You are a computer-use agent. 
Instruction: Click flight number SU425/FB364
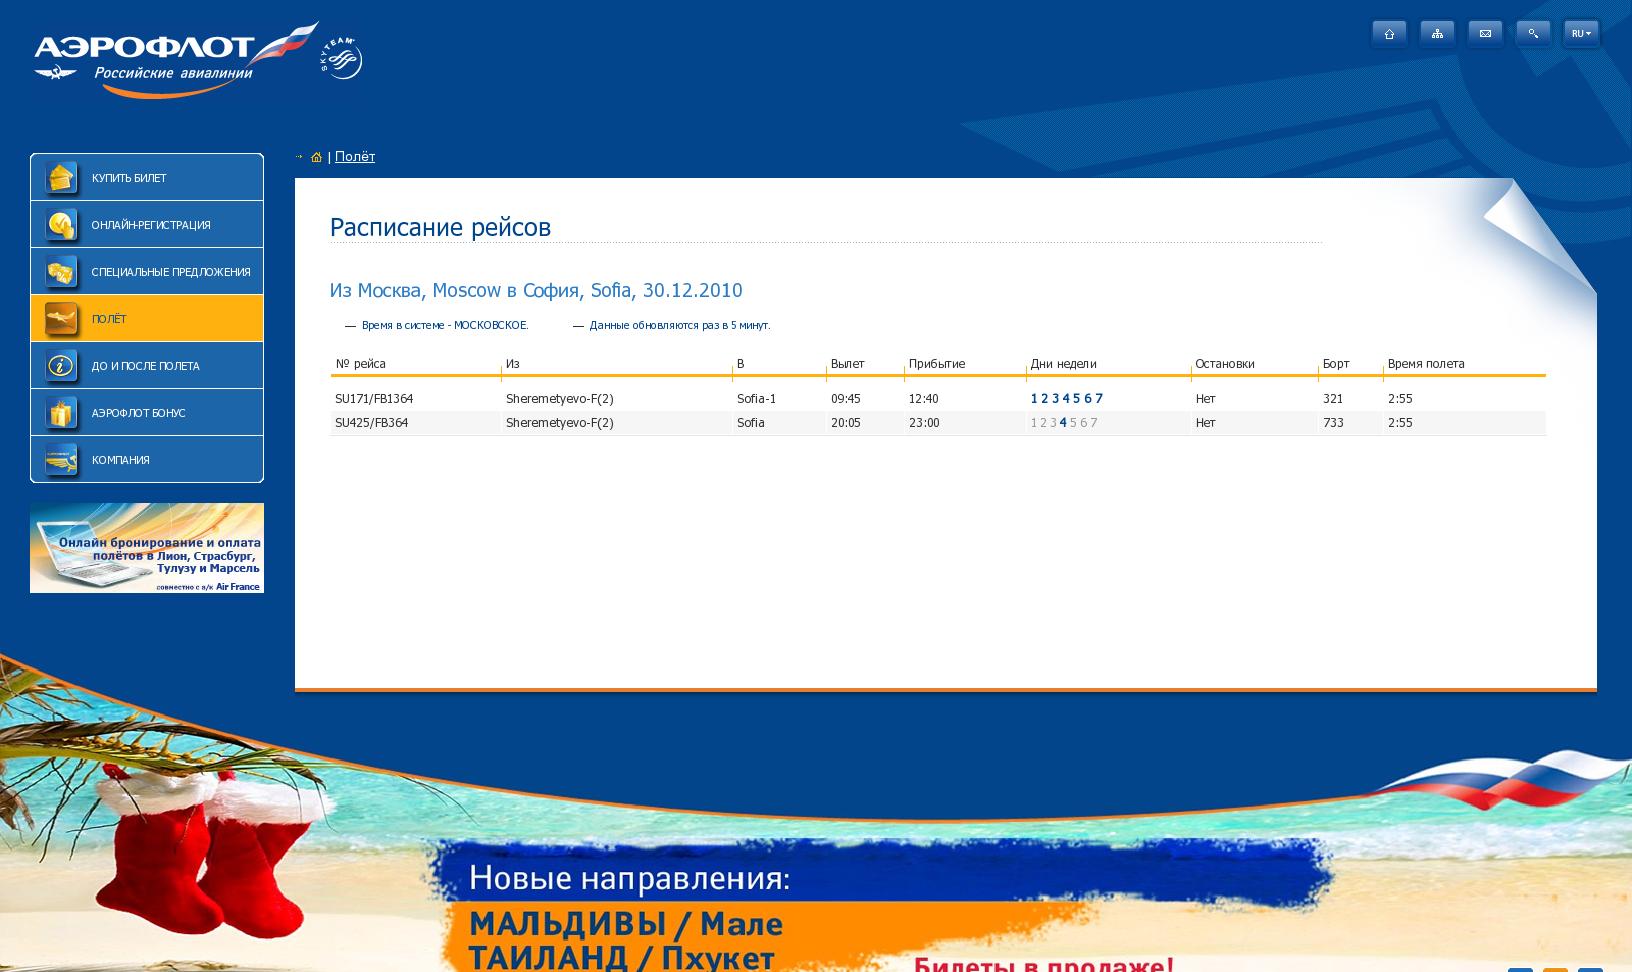coord(371,422)
